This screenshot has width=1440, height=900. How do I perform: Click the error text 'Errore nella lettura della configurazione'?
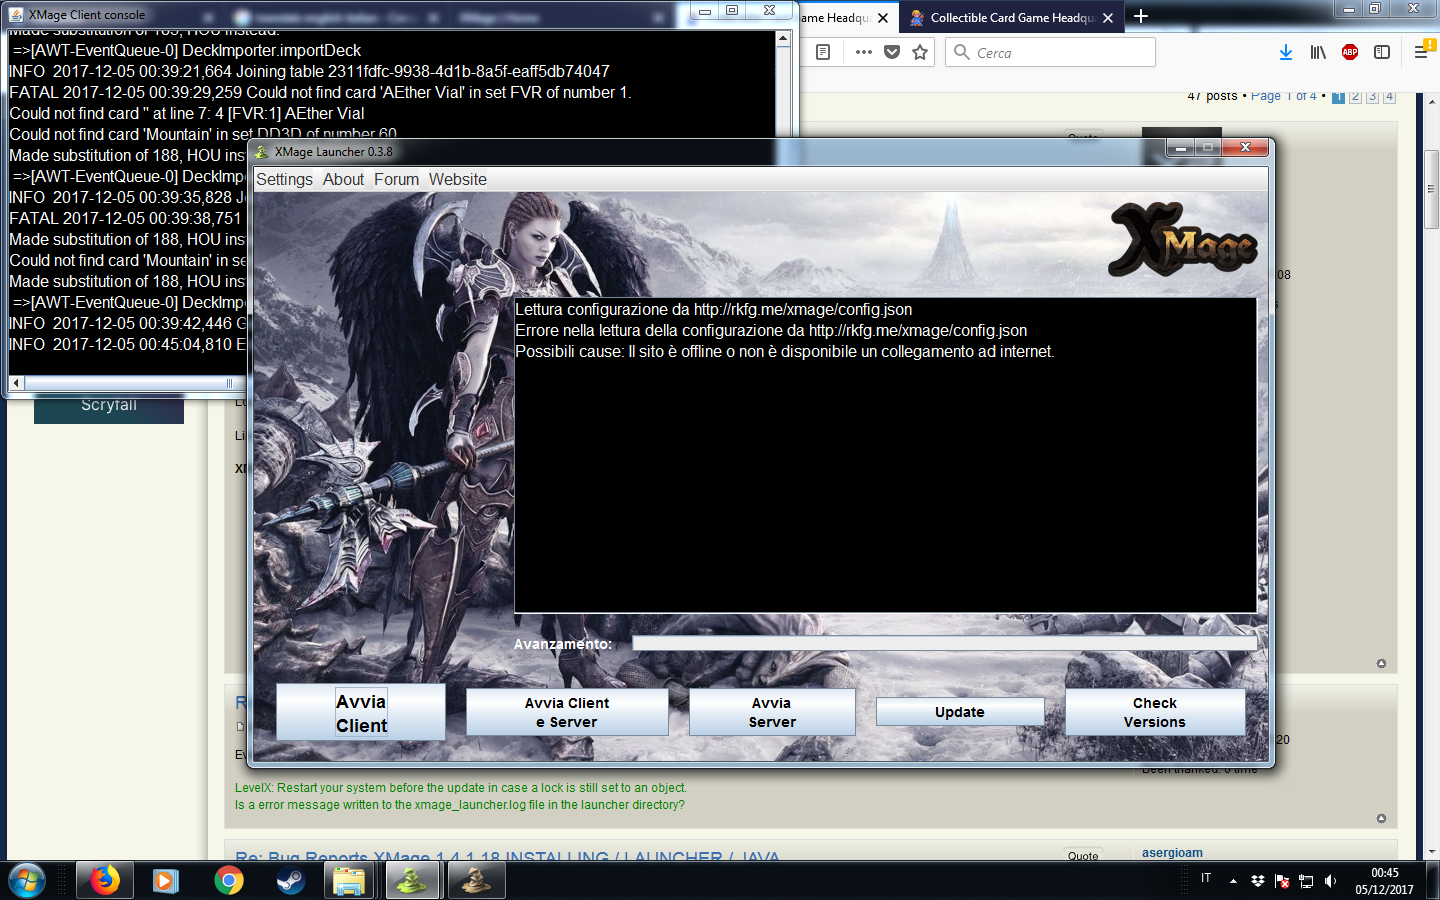click(x=771, y=331)
